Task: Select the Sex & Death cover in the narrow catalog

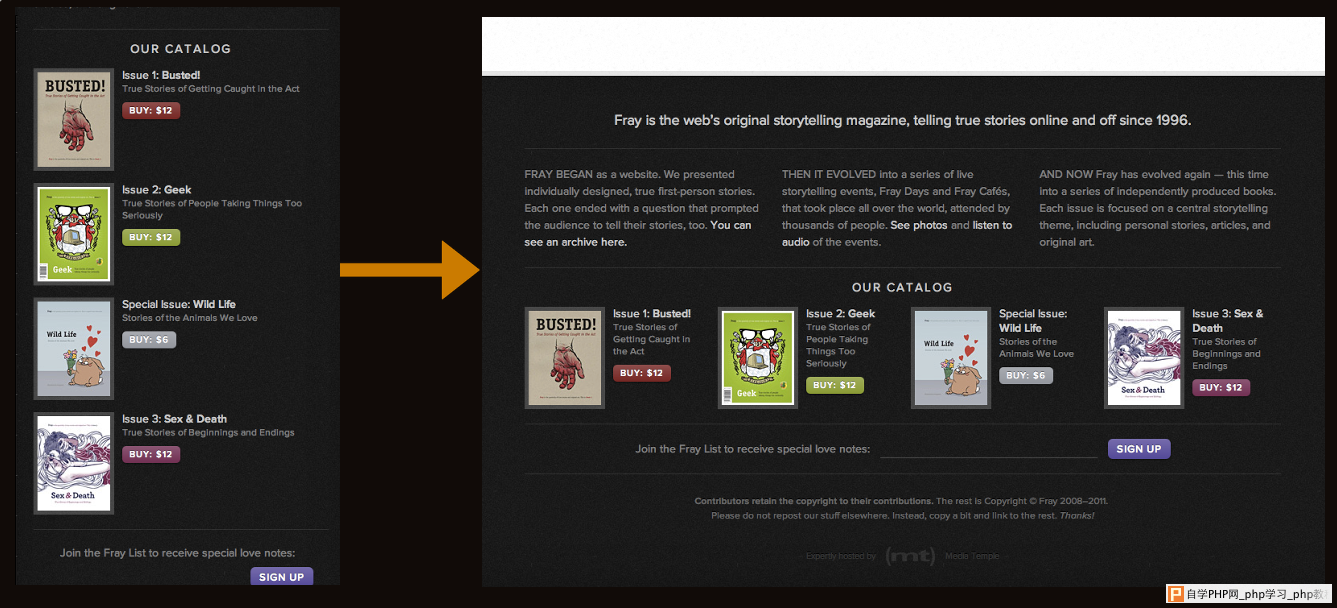Action: pyautogui.click(x=73, y=463)
